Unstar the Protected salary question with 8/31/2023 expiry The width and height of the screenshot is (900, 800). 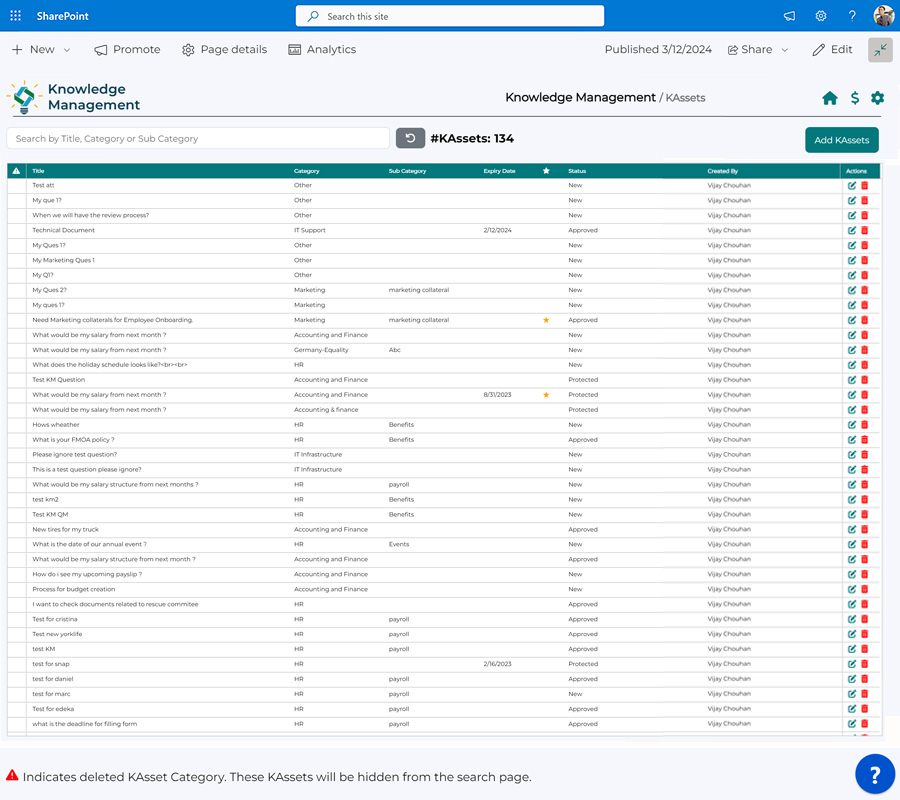[x=546, y=395]
